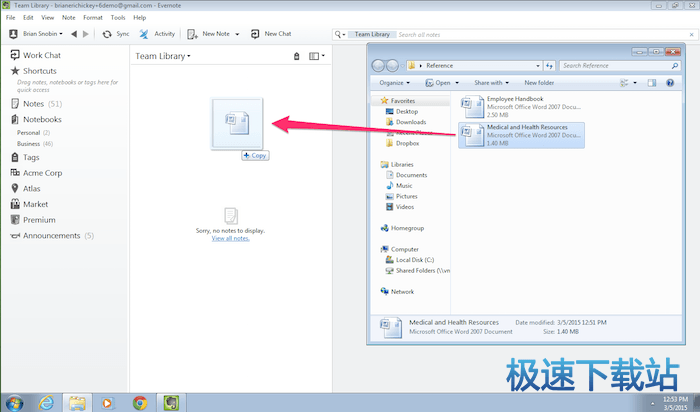Open the note list view options dropdown

click(317, 56)
